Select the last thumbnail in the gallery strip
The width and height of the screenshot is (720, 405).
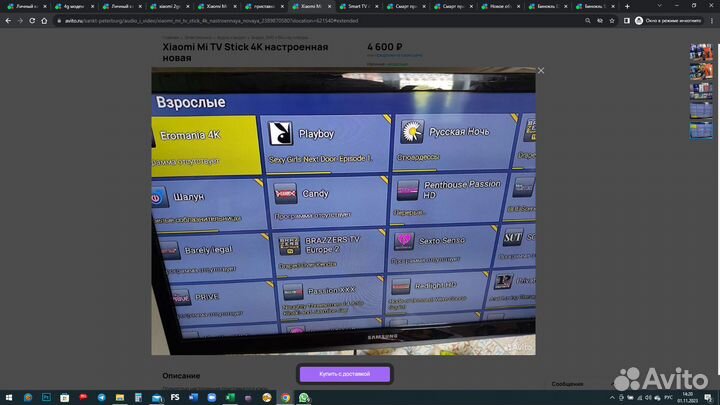point(700,128)
